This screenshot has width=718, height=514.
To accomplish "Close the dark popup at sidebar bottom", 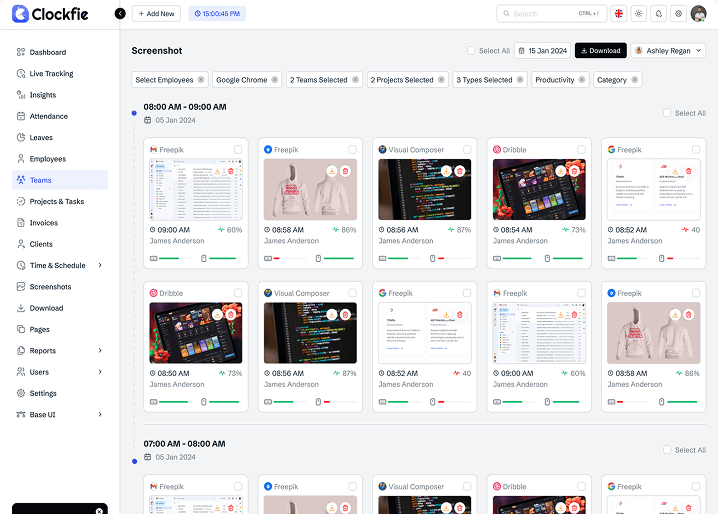I will (99, 511).
